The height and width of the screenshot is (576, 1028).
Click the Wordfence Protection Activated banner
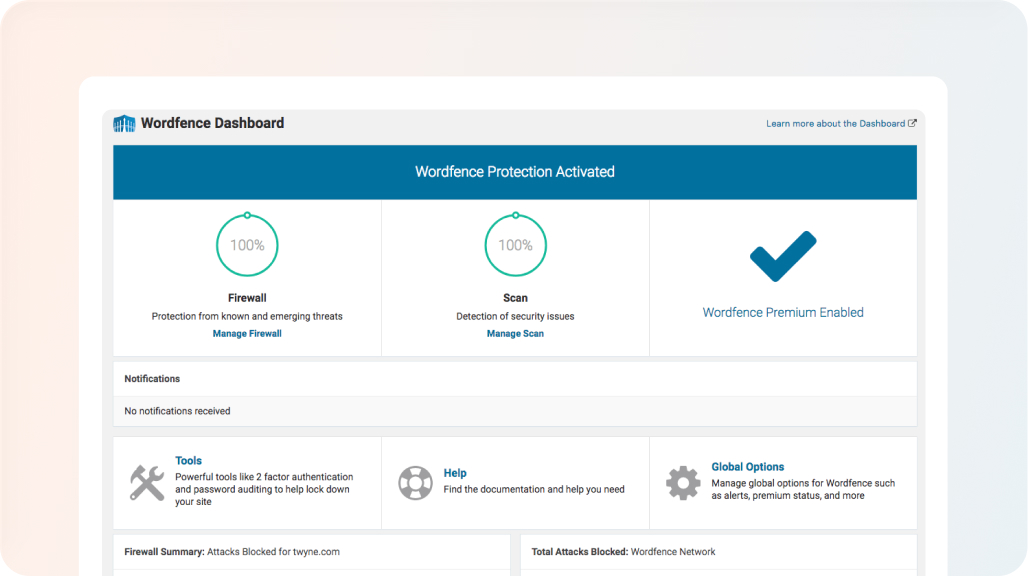[515, 172]
